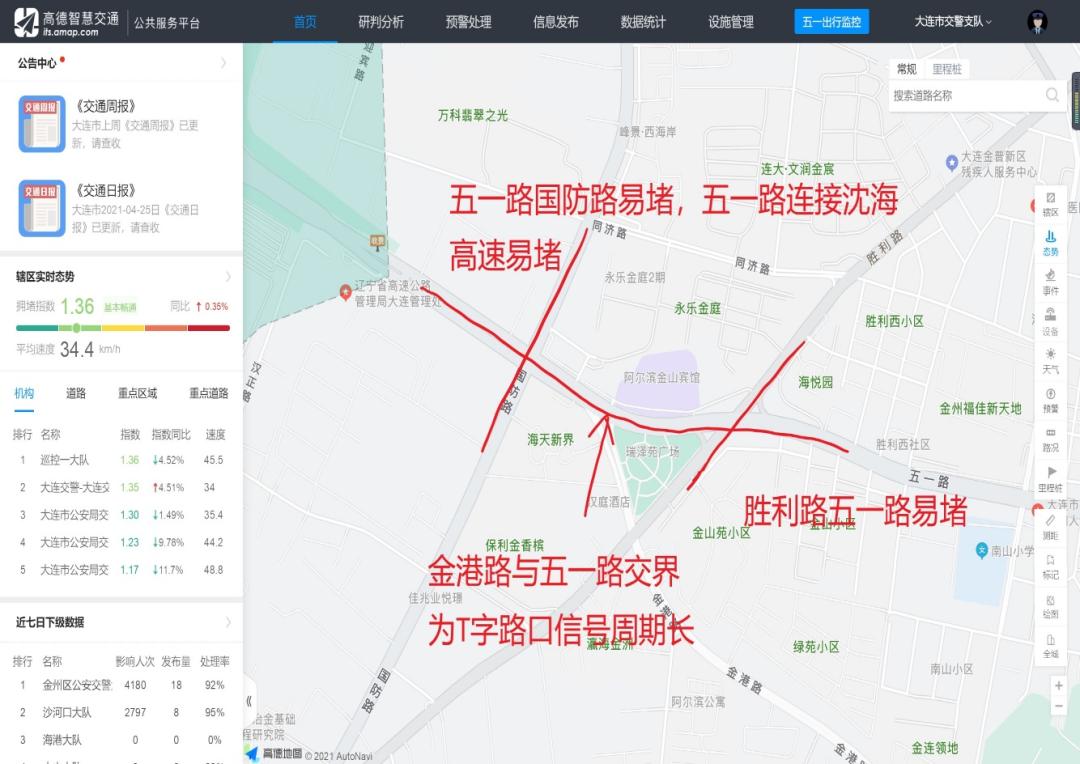Click the congestion index value 1.36
The height and width of the screenshot is (764, 1080).
76,306
